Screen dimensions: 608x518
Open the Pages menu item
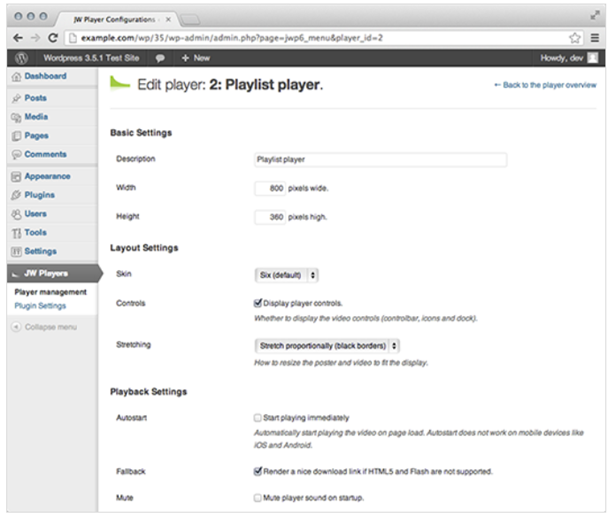pos(36,136)
